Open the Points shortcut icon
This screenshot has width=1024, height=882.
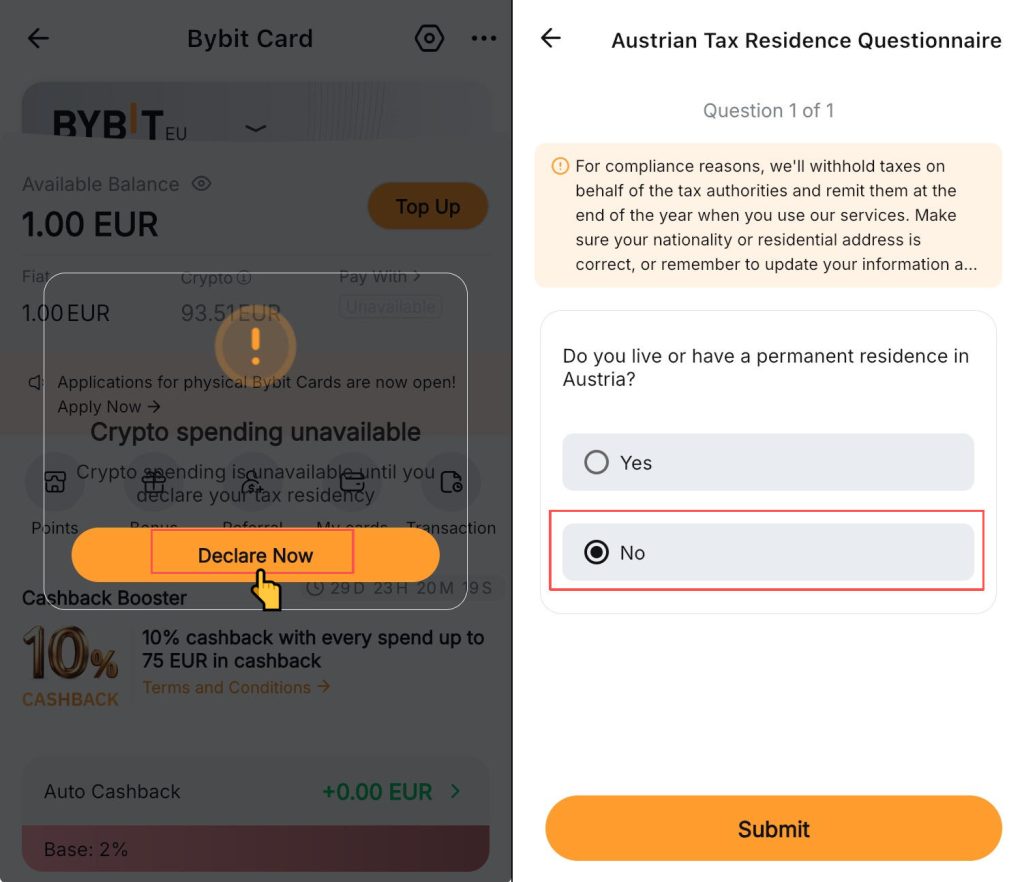(x=55, y=484)
